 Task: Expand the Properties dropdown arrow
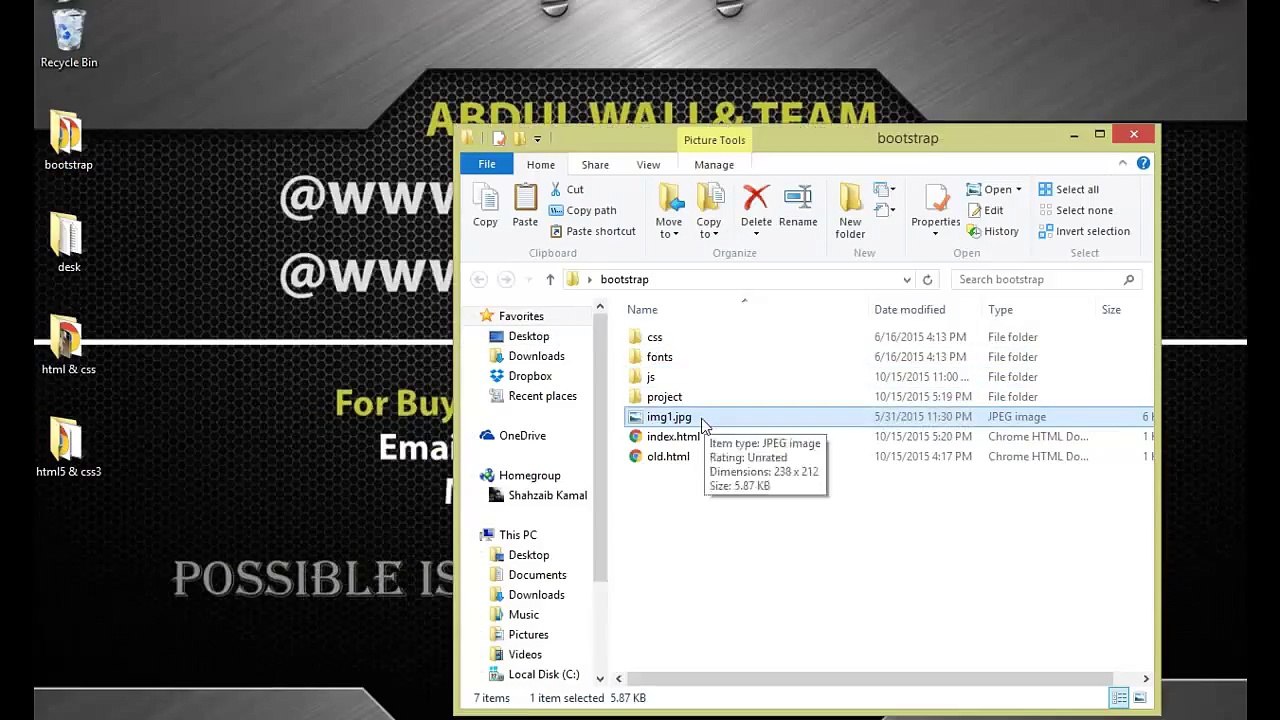pyautogui.click(x=936, y=234)
